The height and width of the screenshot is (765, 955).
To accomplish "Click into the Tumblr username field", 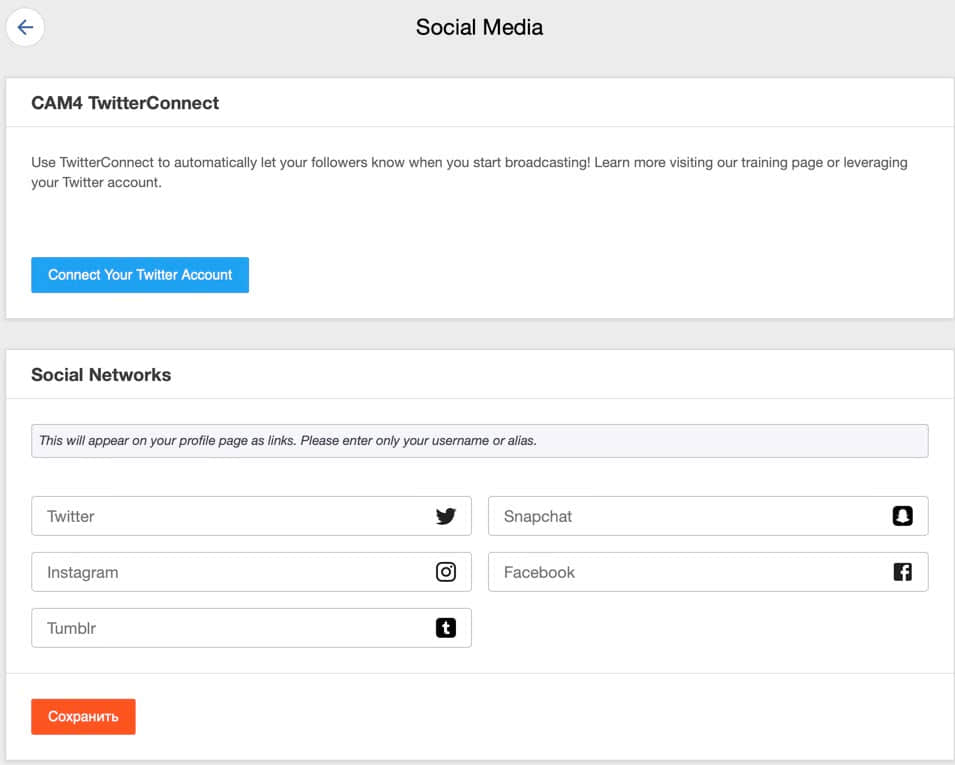I will 230,628.
